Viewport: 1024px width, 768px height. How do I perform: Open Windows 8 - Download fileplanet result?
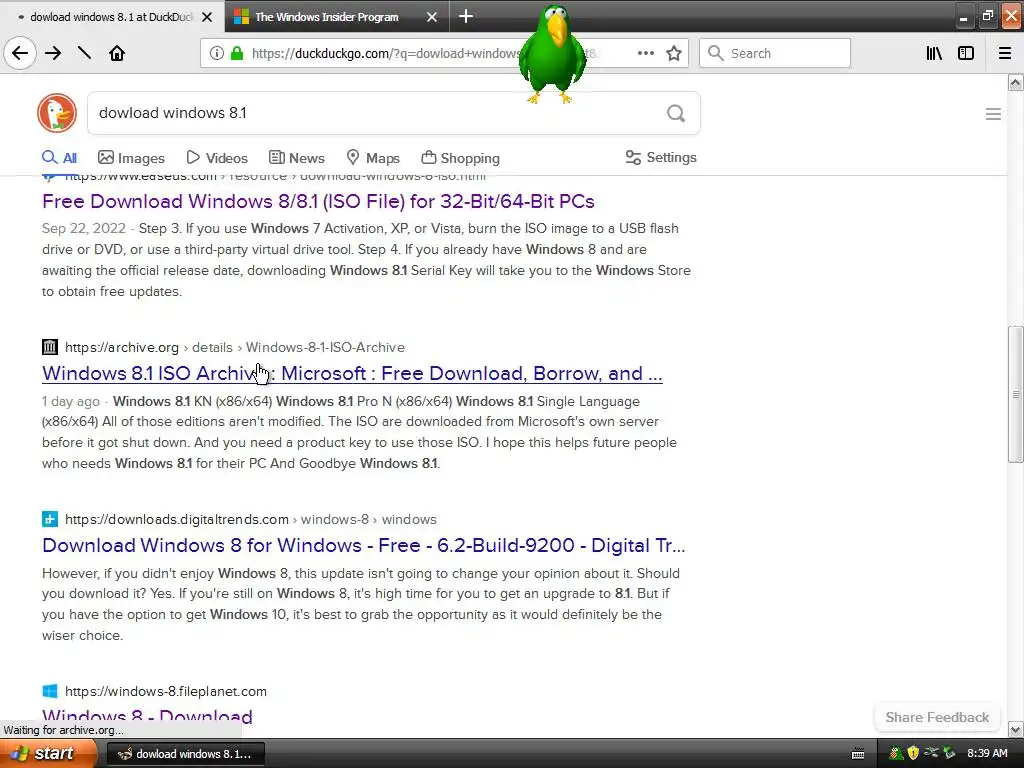tap(147, 716)
